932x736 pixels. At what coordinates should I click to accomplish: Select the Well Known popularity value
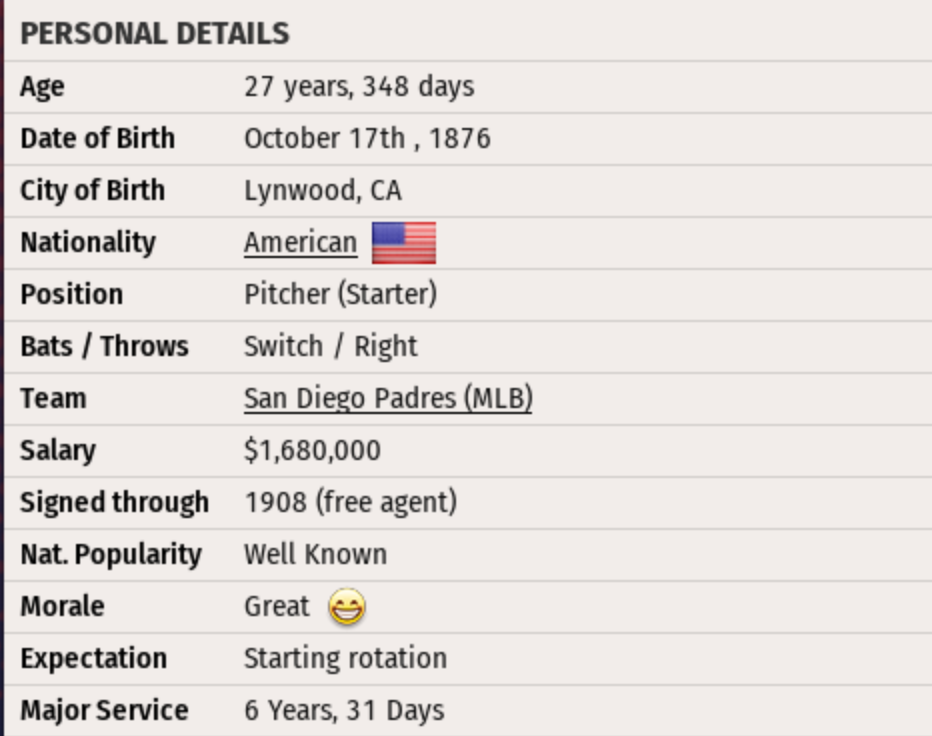tap(315, 555)
